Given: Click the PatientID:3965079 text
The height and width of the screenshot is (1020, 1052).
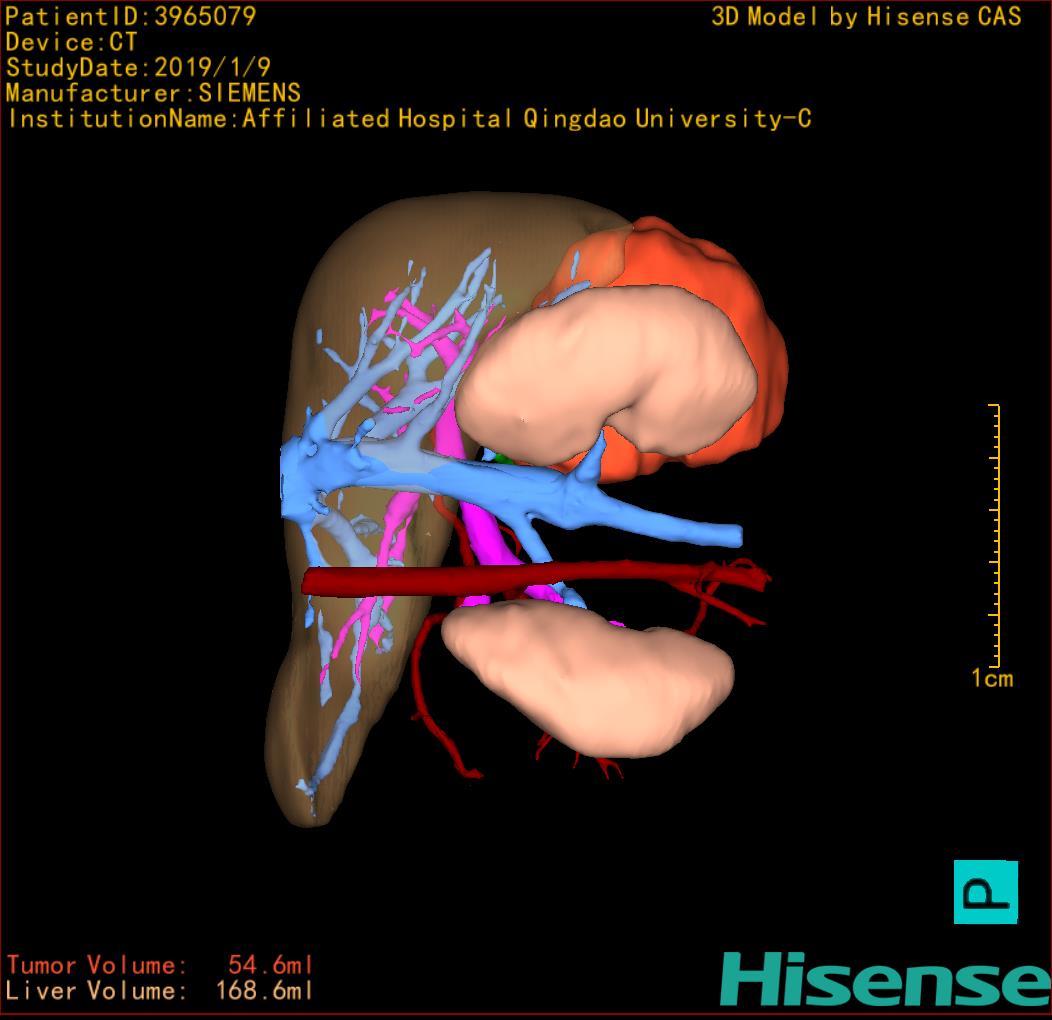Looking at the screenshot, I should pyautogui.click(x=131, y=16).
